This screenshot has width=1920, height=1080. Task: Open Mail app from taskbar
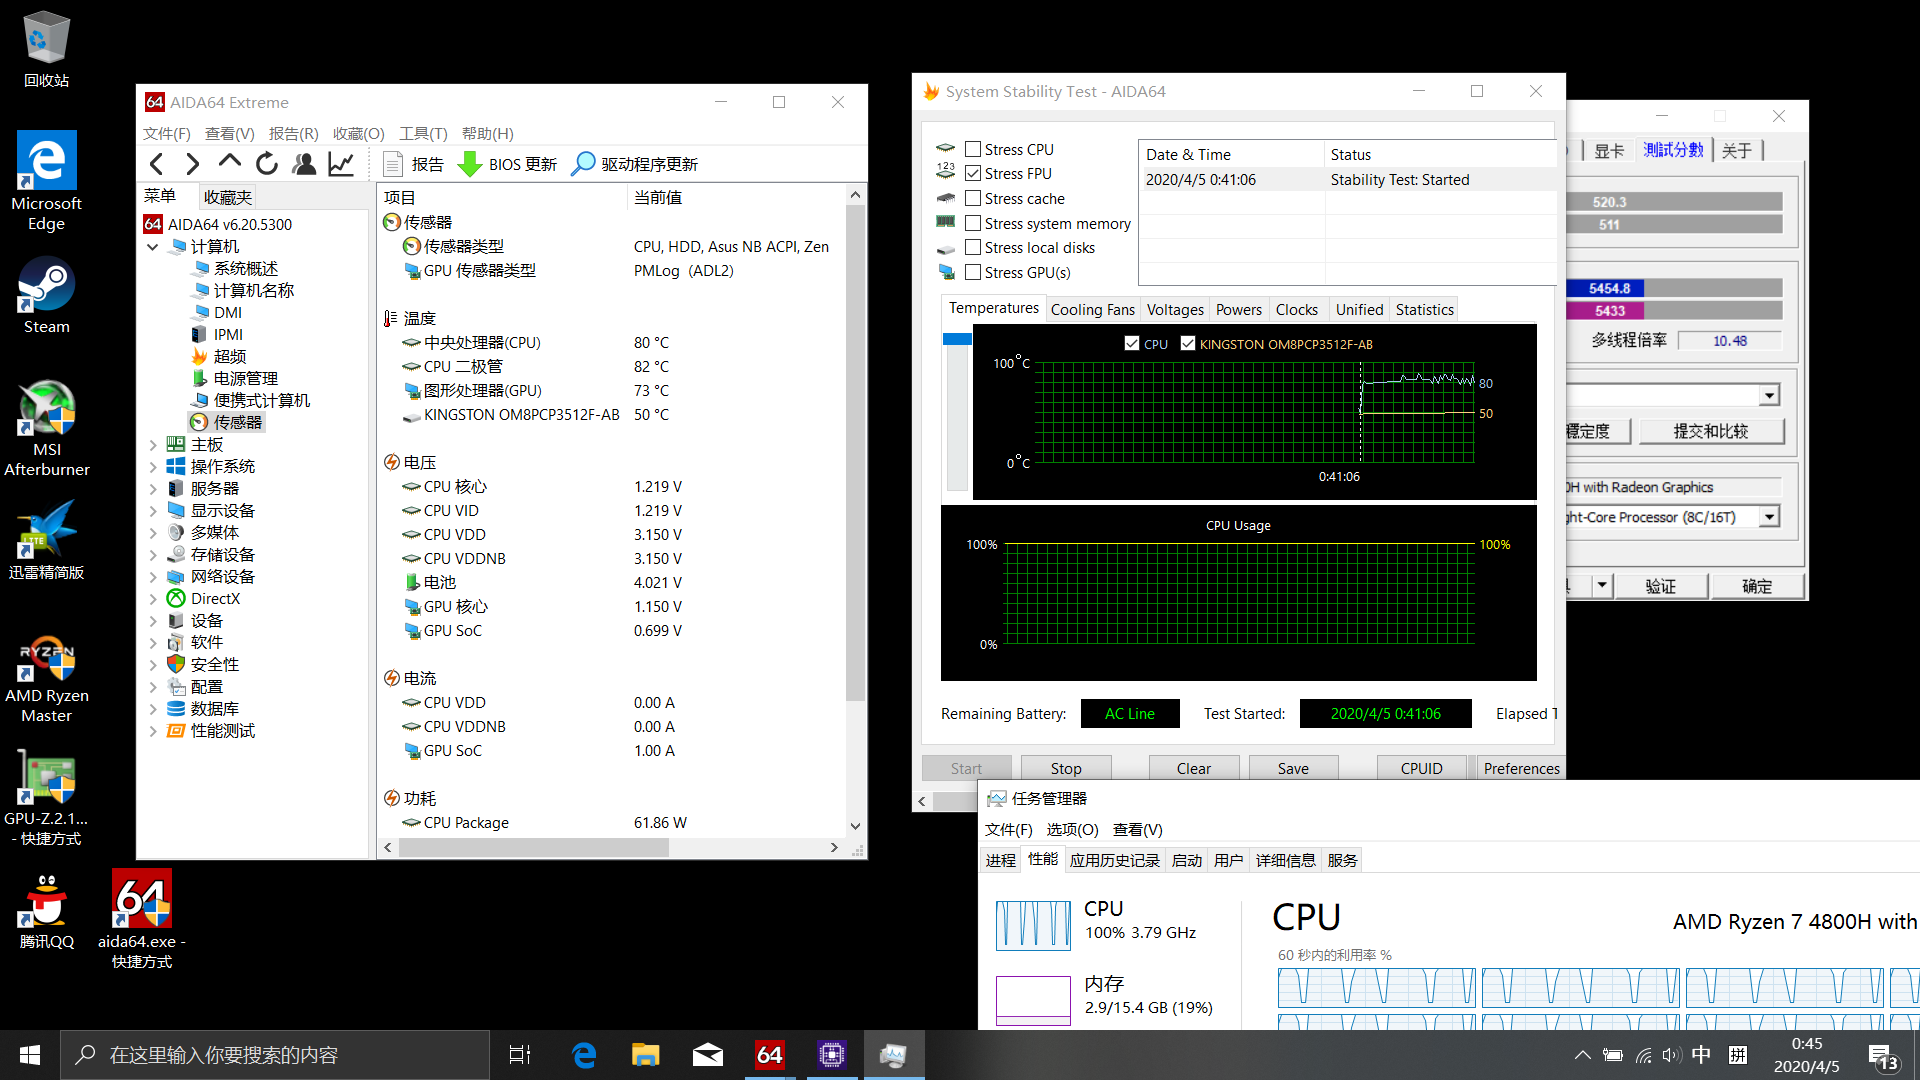tap(708, 1055)
